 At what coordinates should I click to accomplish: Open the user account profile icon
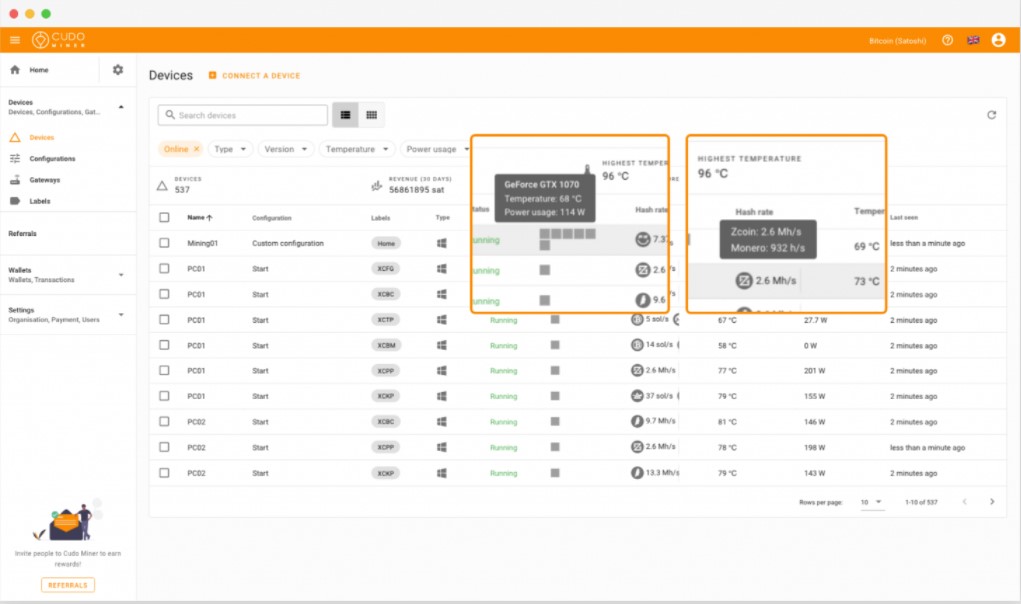[998, 40]
